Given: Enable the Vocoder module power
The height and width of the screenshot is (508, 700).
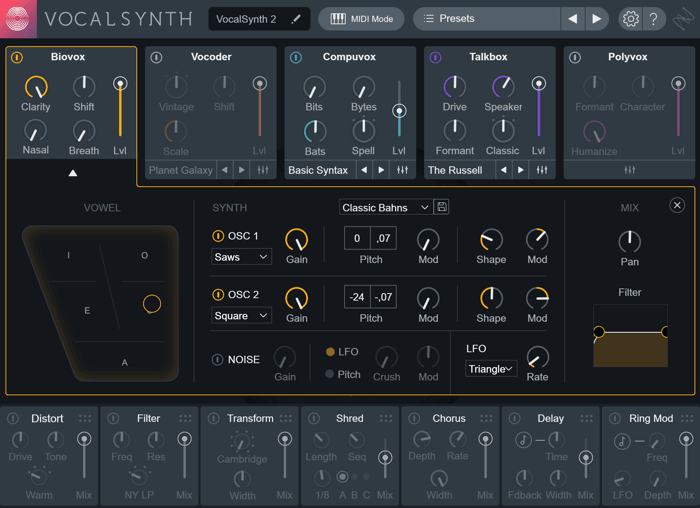Looking at the screenshot, I should pos(156,57).
